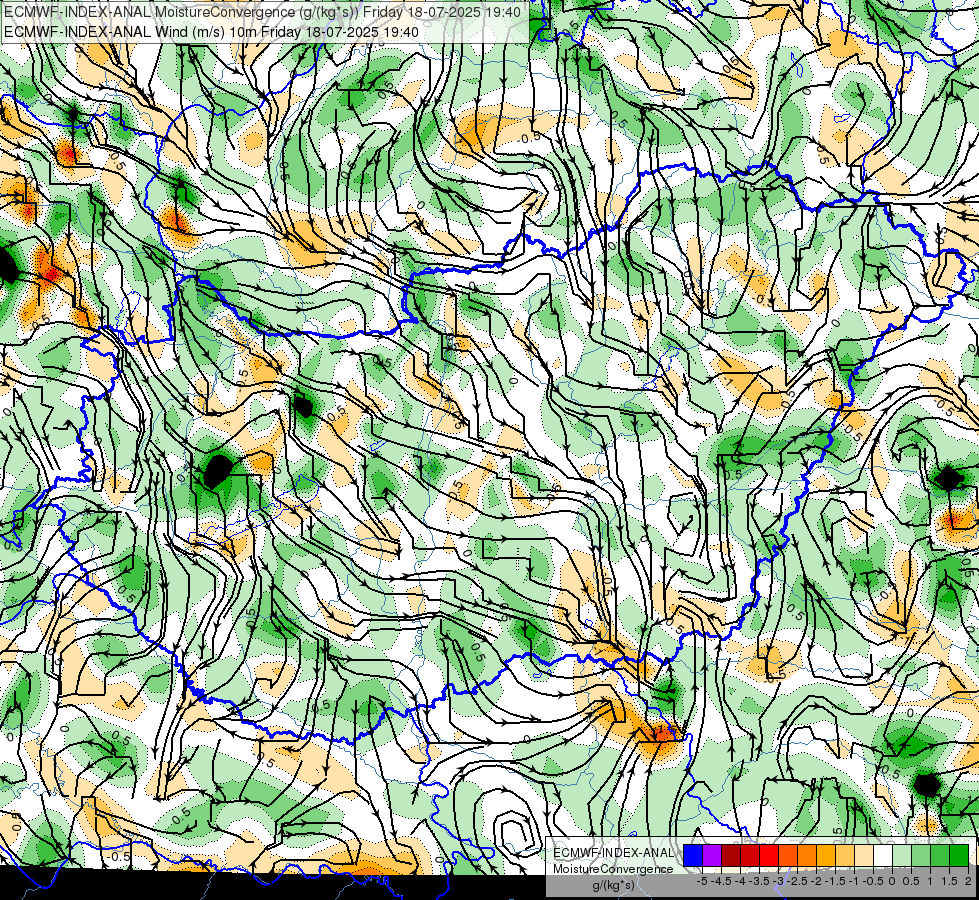
Task: Click the '-2.5' legend scale value
Action: pyautogui.click(x=797, y=881)
